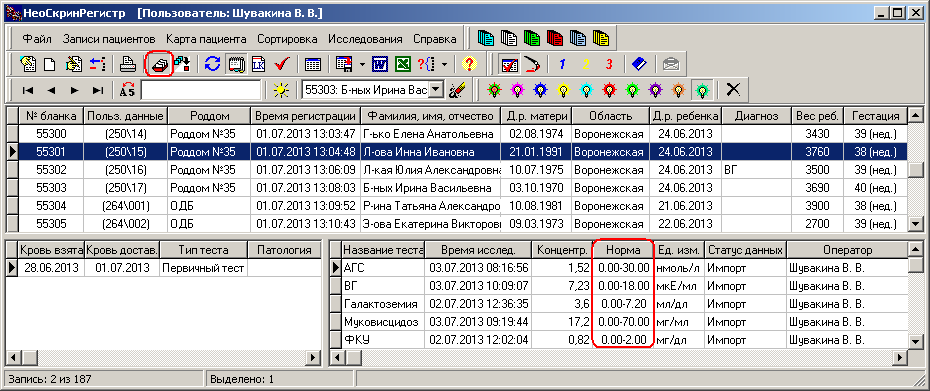Click the blue circular refresh arrows icon
Viewport: 930px width, 391px height.
(211, 63)
